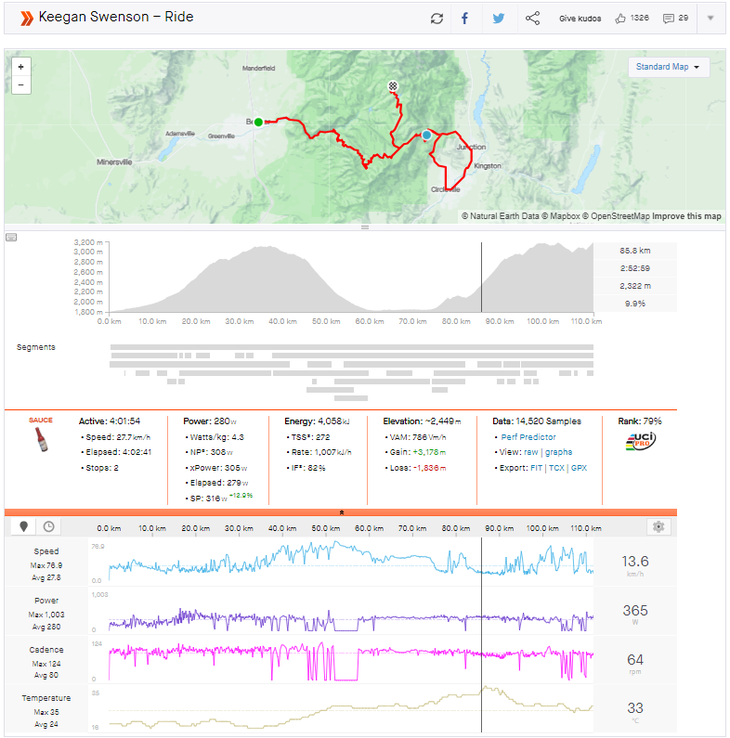Screen dimensions: 730x738
Task: Collapse the Sauce stats panel arrow
Action: (343, 511)
